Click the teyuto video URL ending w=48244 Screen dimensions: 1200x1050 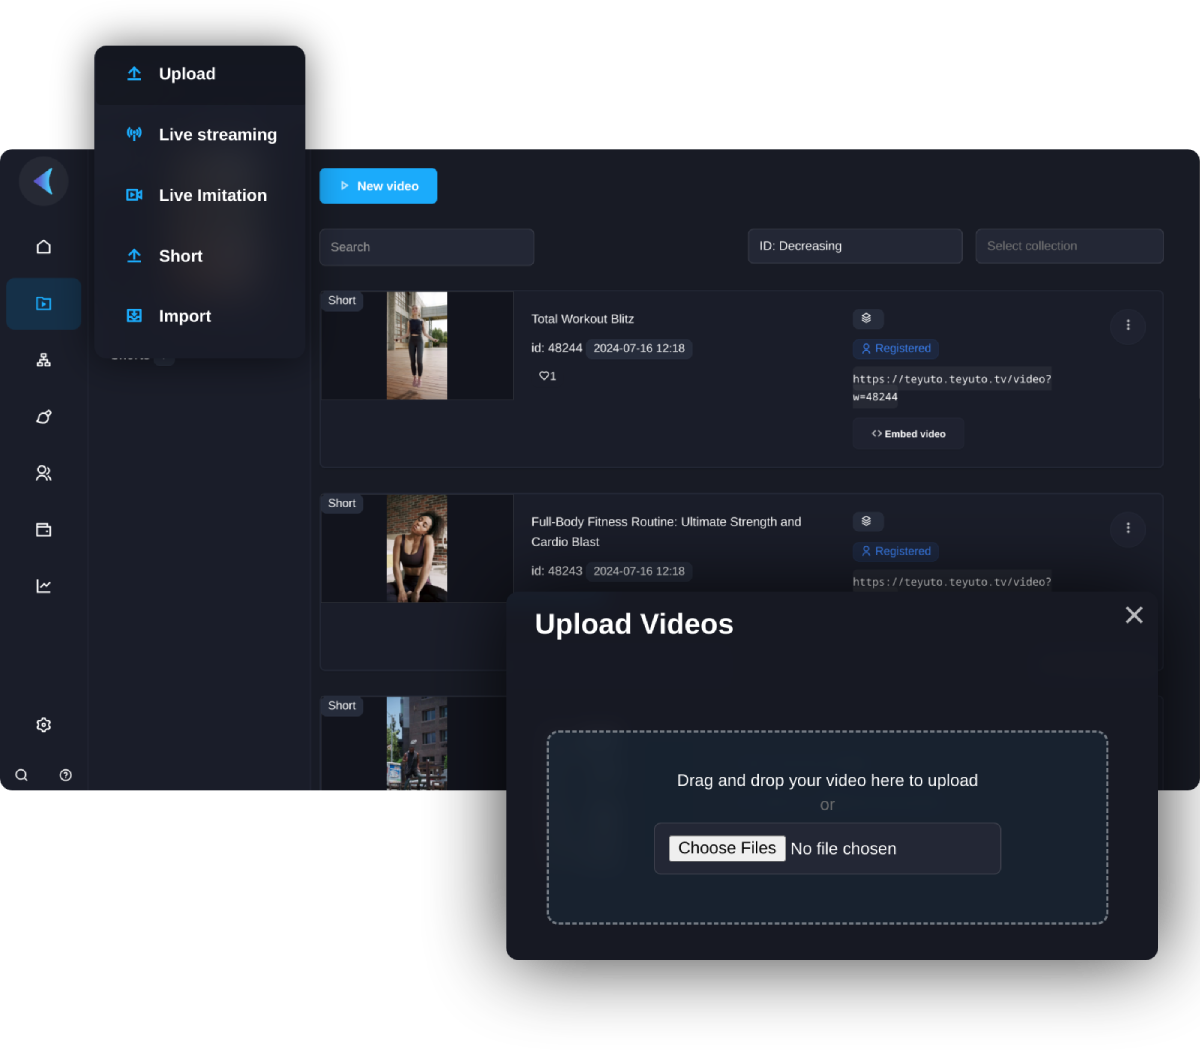tap(952, 388)
